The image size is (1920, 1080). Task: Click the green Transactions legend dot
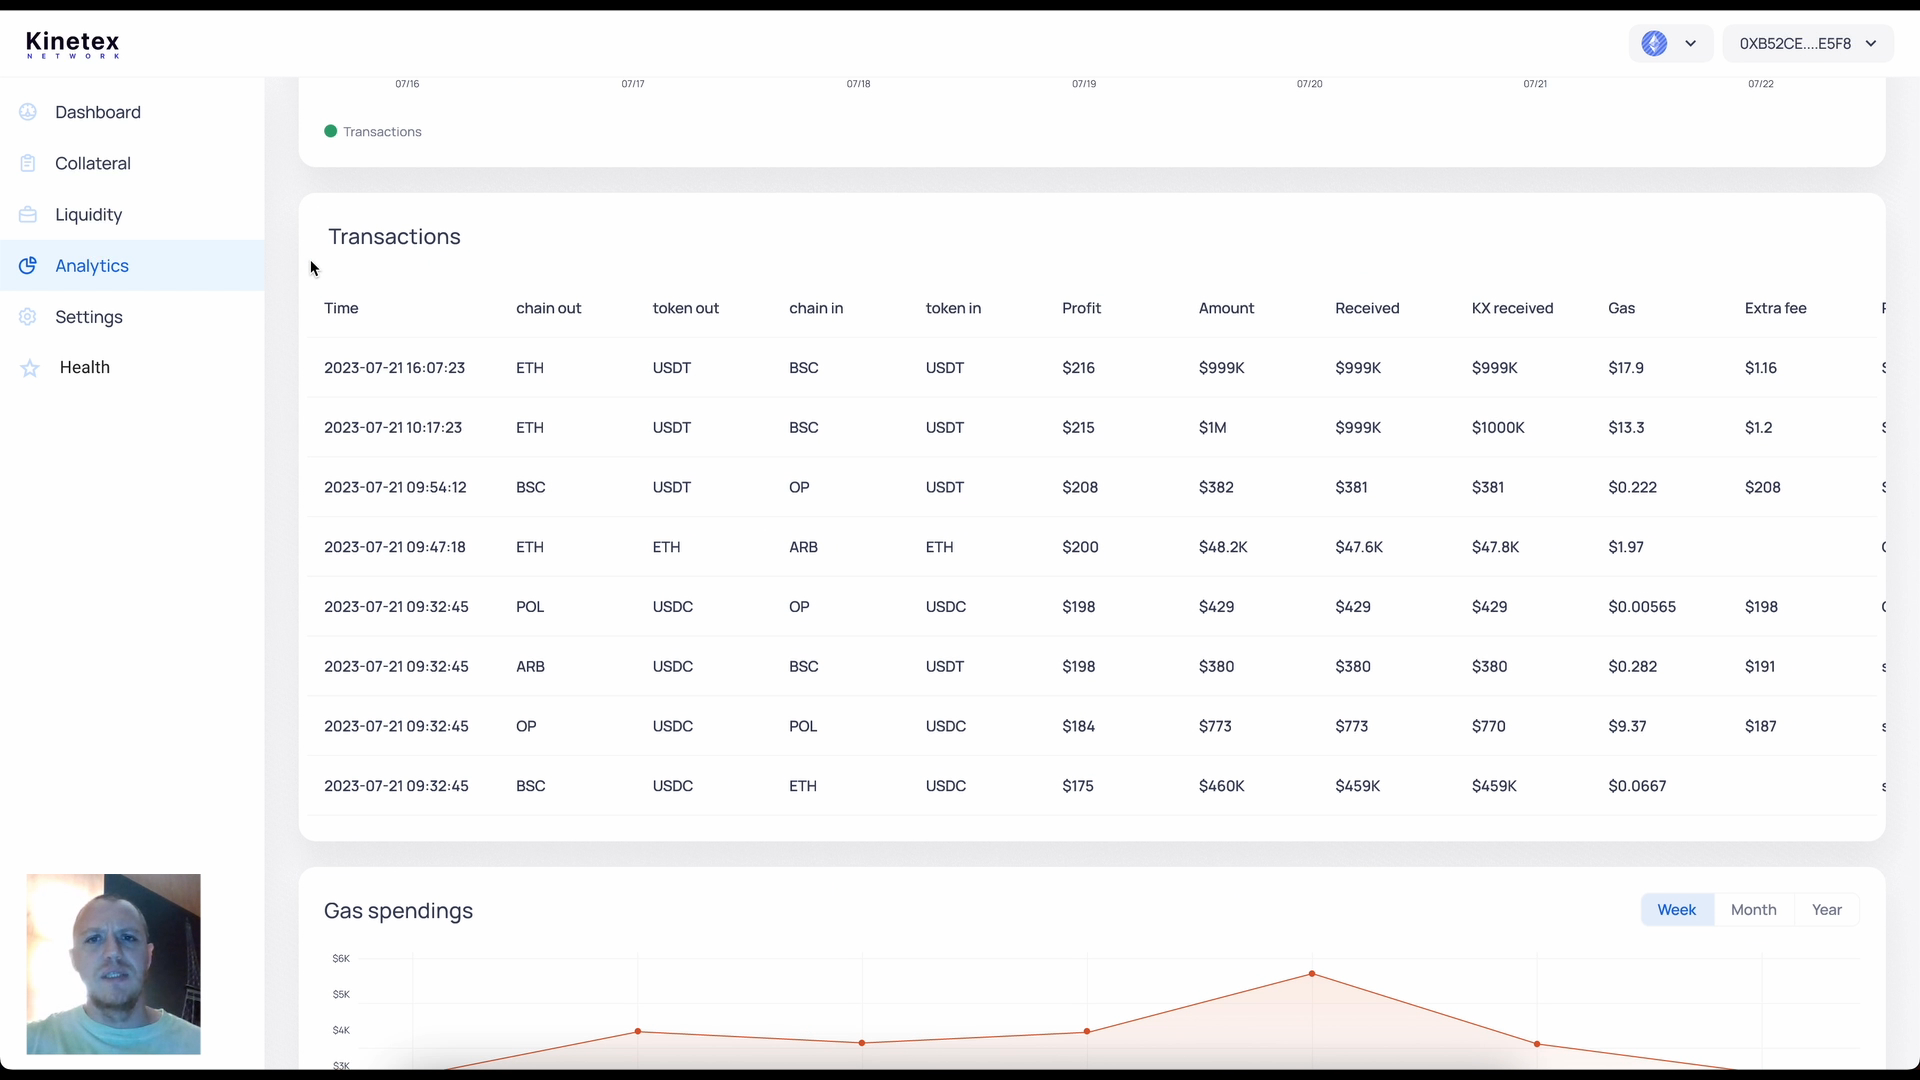click(331, 131)
